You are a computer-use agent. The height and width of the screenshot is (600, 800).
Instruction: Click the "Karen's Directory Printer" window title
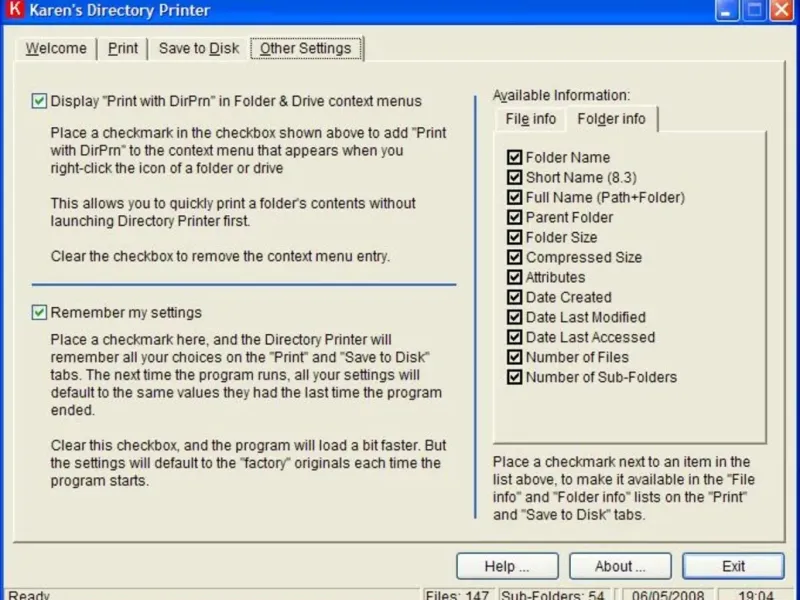(x=120, y=10)
